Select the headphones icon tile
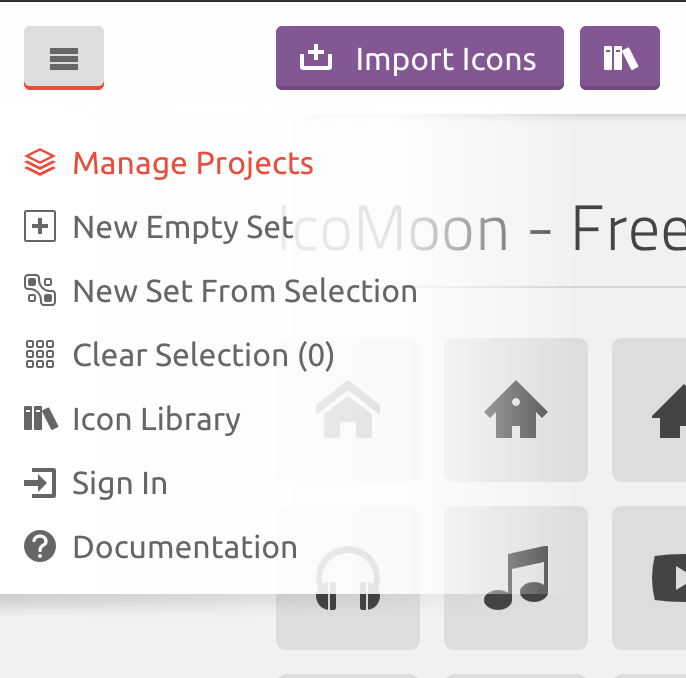The height and width of the screenshot is (678, 686). click(x=348, y=578)
